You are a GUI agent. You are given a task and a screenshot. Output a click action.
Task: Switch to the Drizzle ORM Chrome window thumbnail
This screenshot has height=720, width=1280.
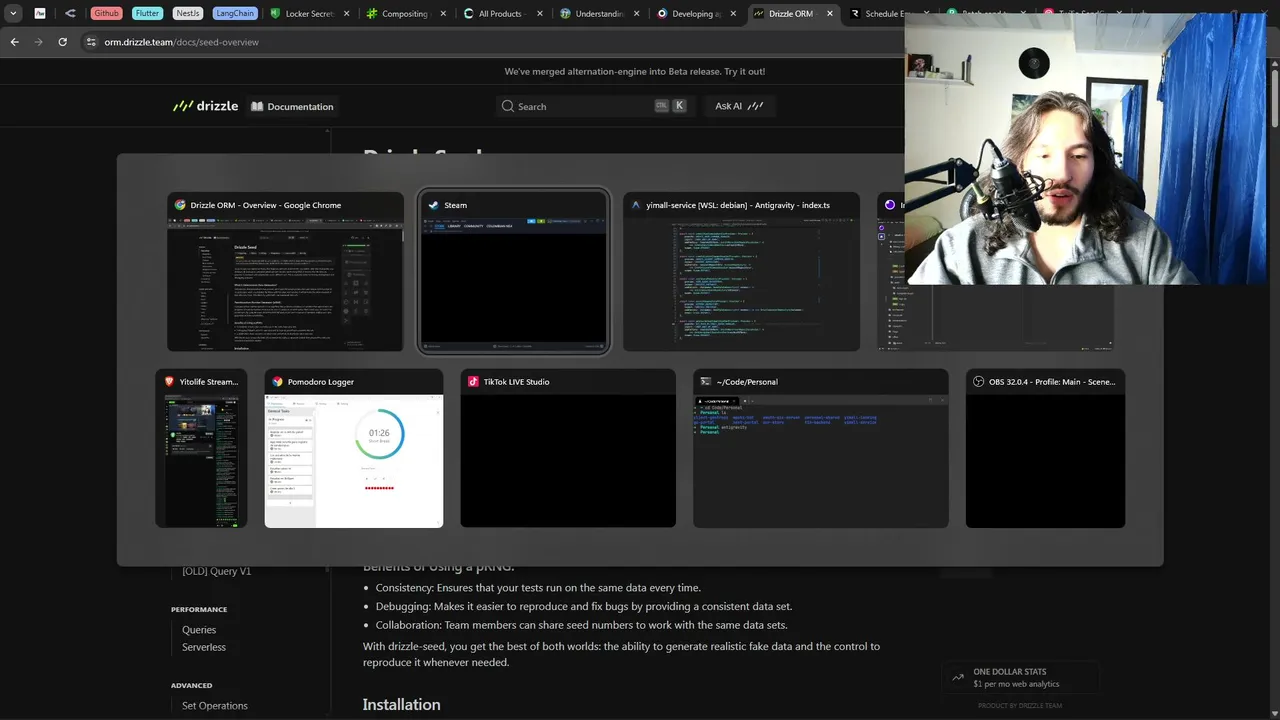click(x=285, y=272)
